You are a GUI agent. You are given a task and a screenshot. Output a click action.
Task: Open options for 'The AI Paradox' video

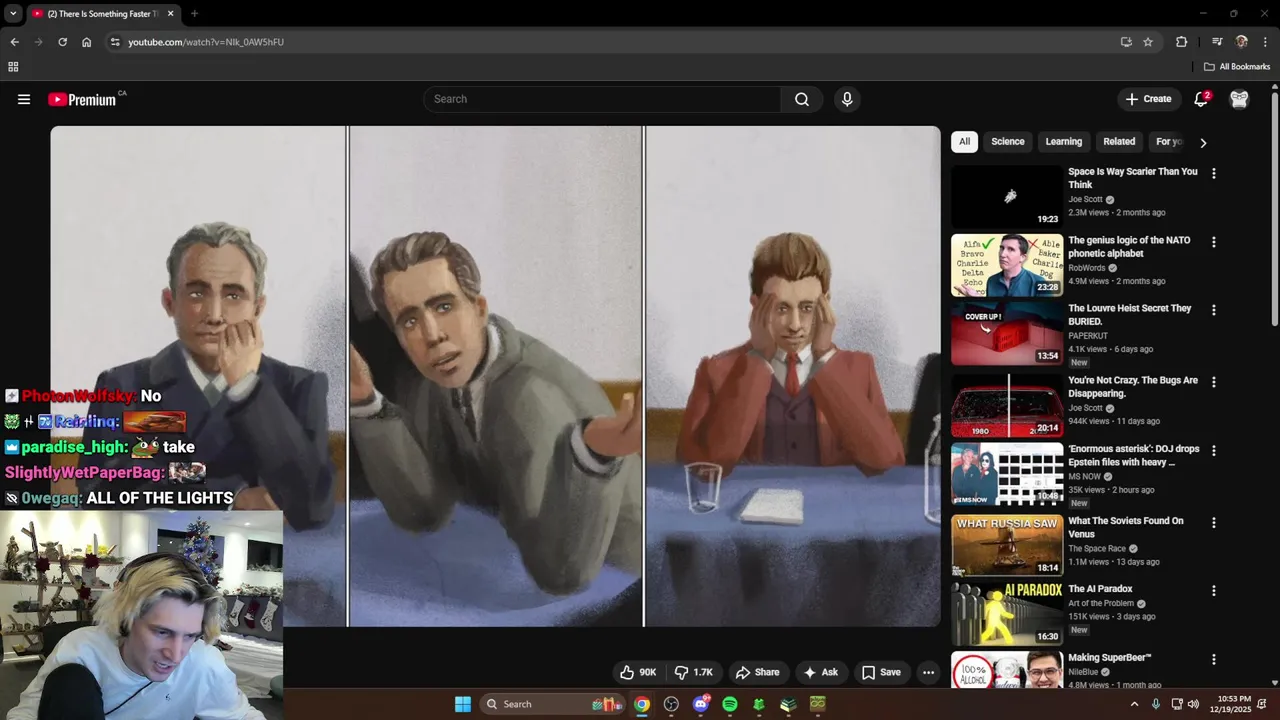[1214, 591]
